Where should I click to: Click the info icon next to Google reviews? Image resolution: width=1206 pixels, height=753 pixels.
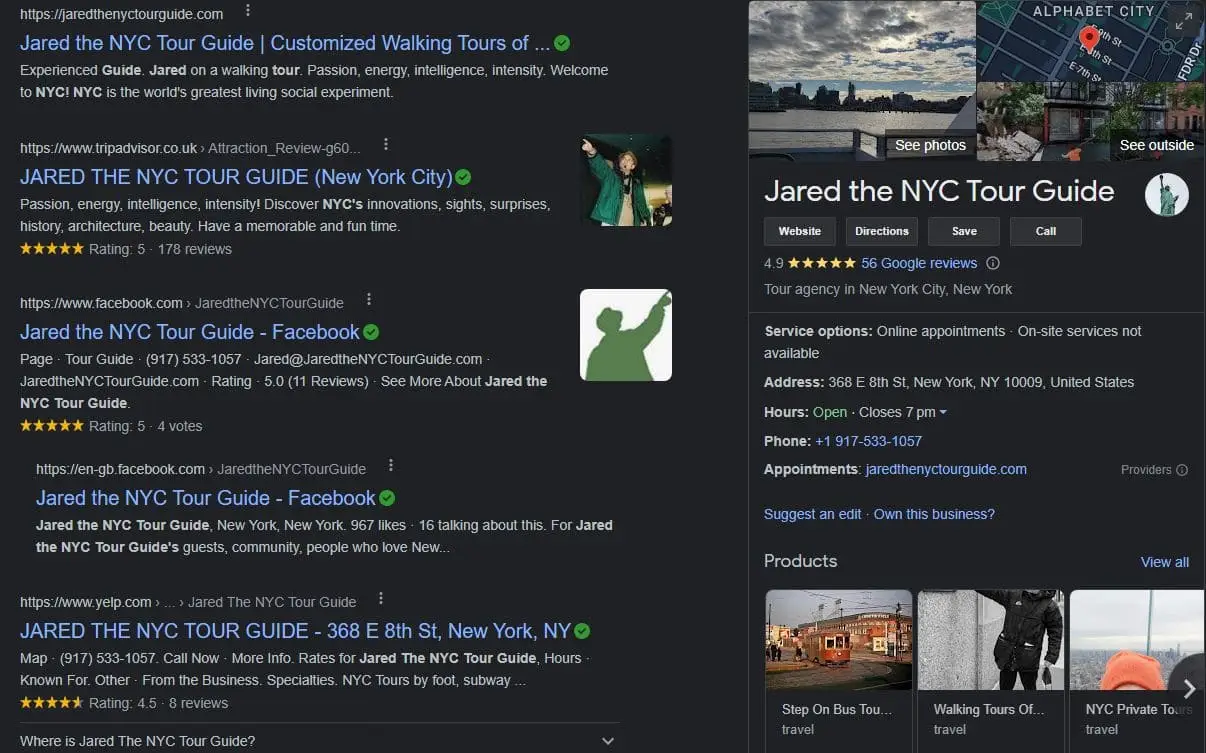[993, 263]
